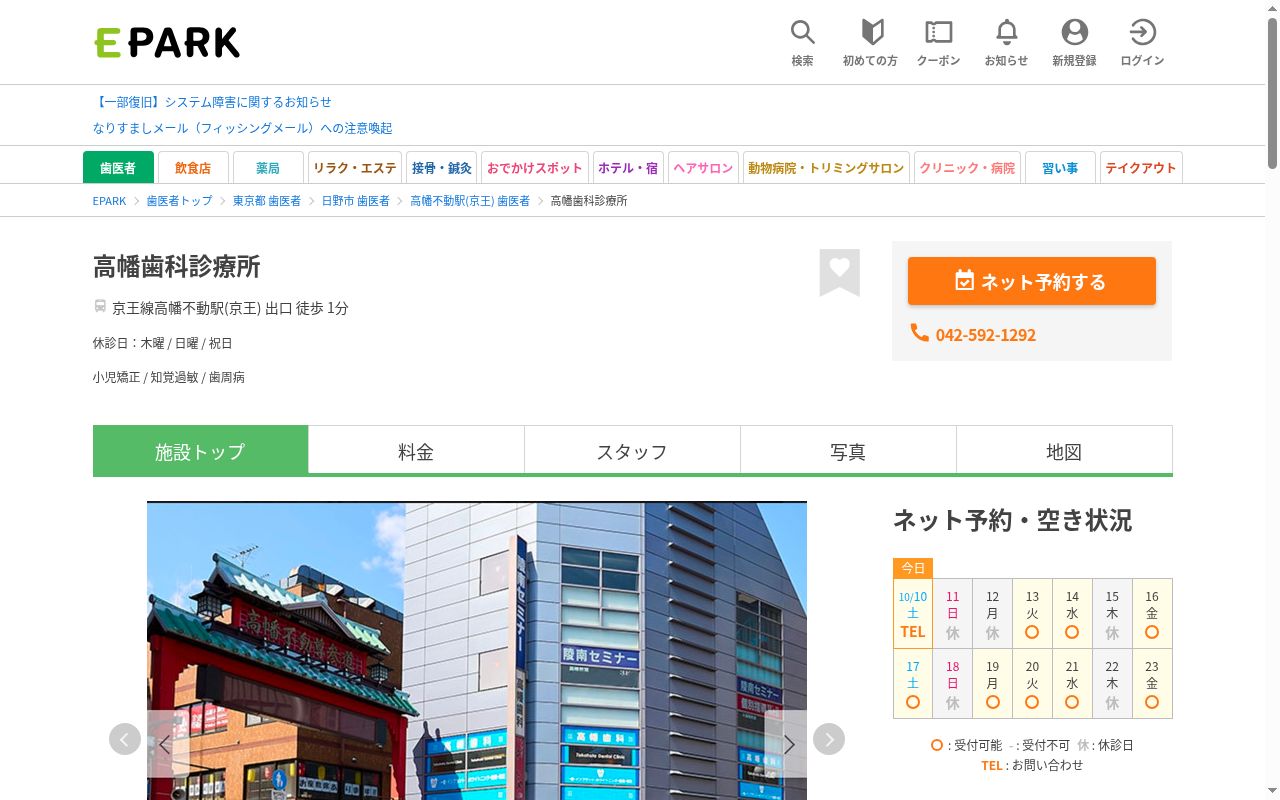Open the お知らせ bell notifications icon

[1006, 43]
